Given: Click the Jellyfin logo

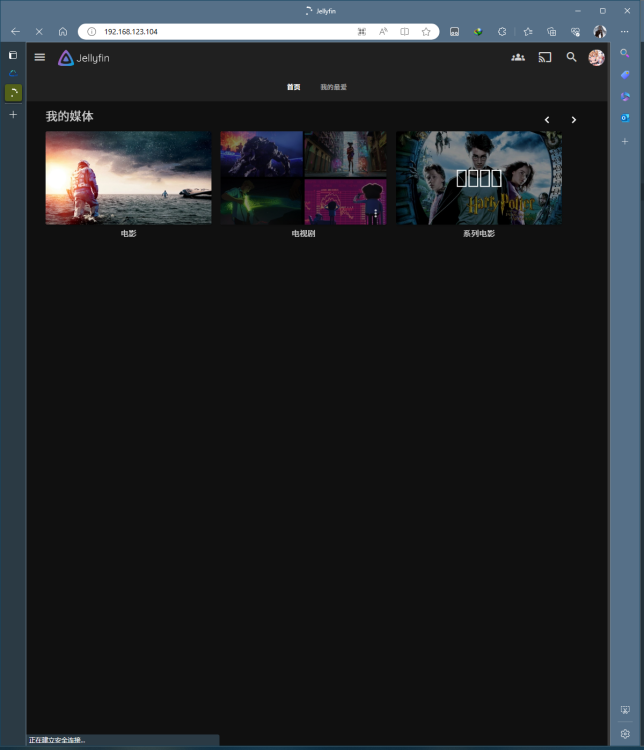Looking at the screenshot, I should pyautogui.click(x=84, y=58).
